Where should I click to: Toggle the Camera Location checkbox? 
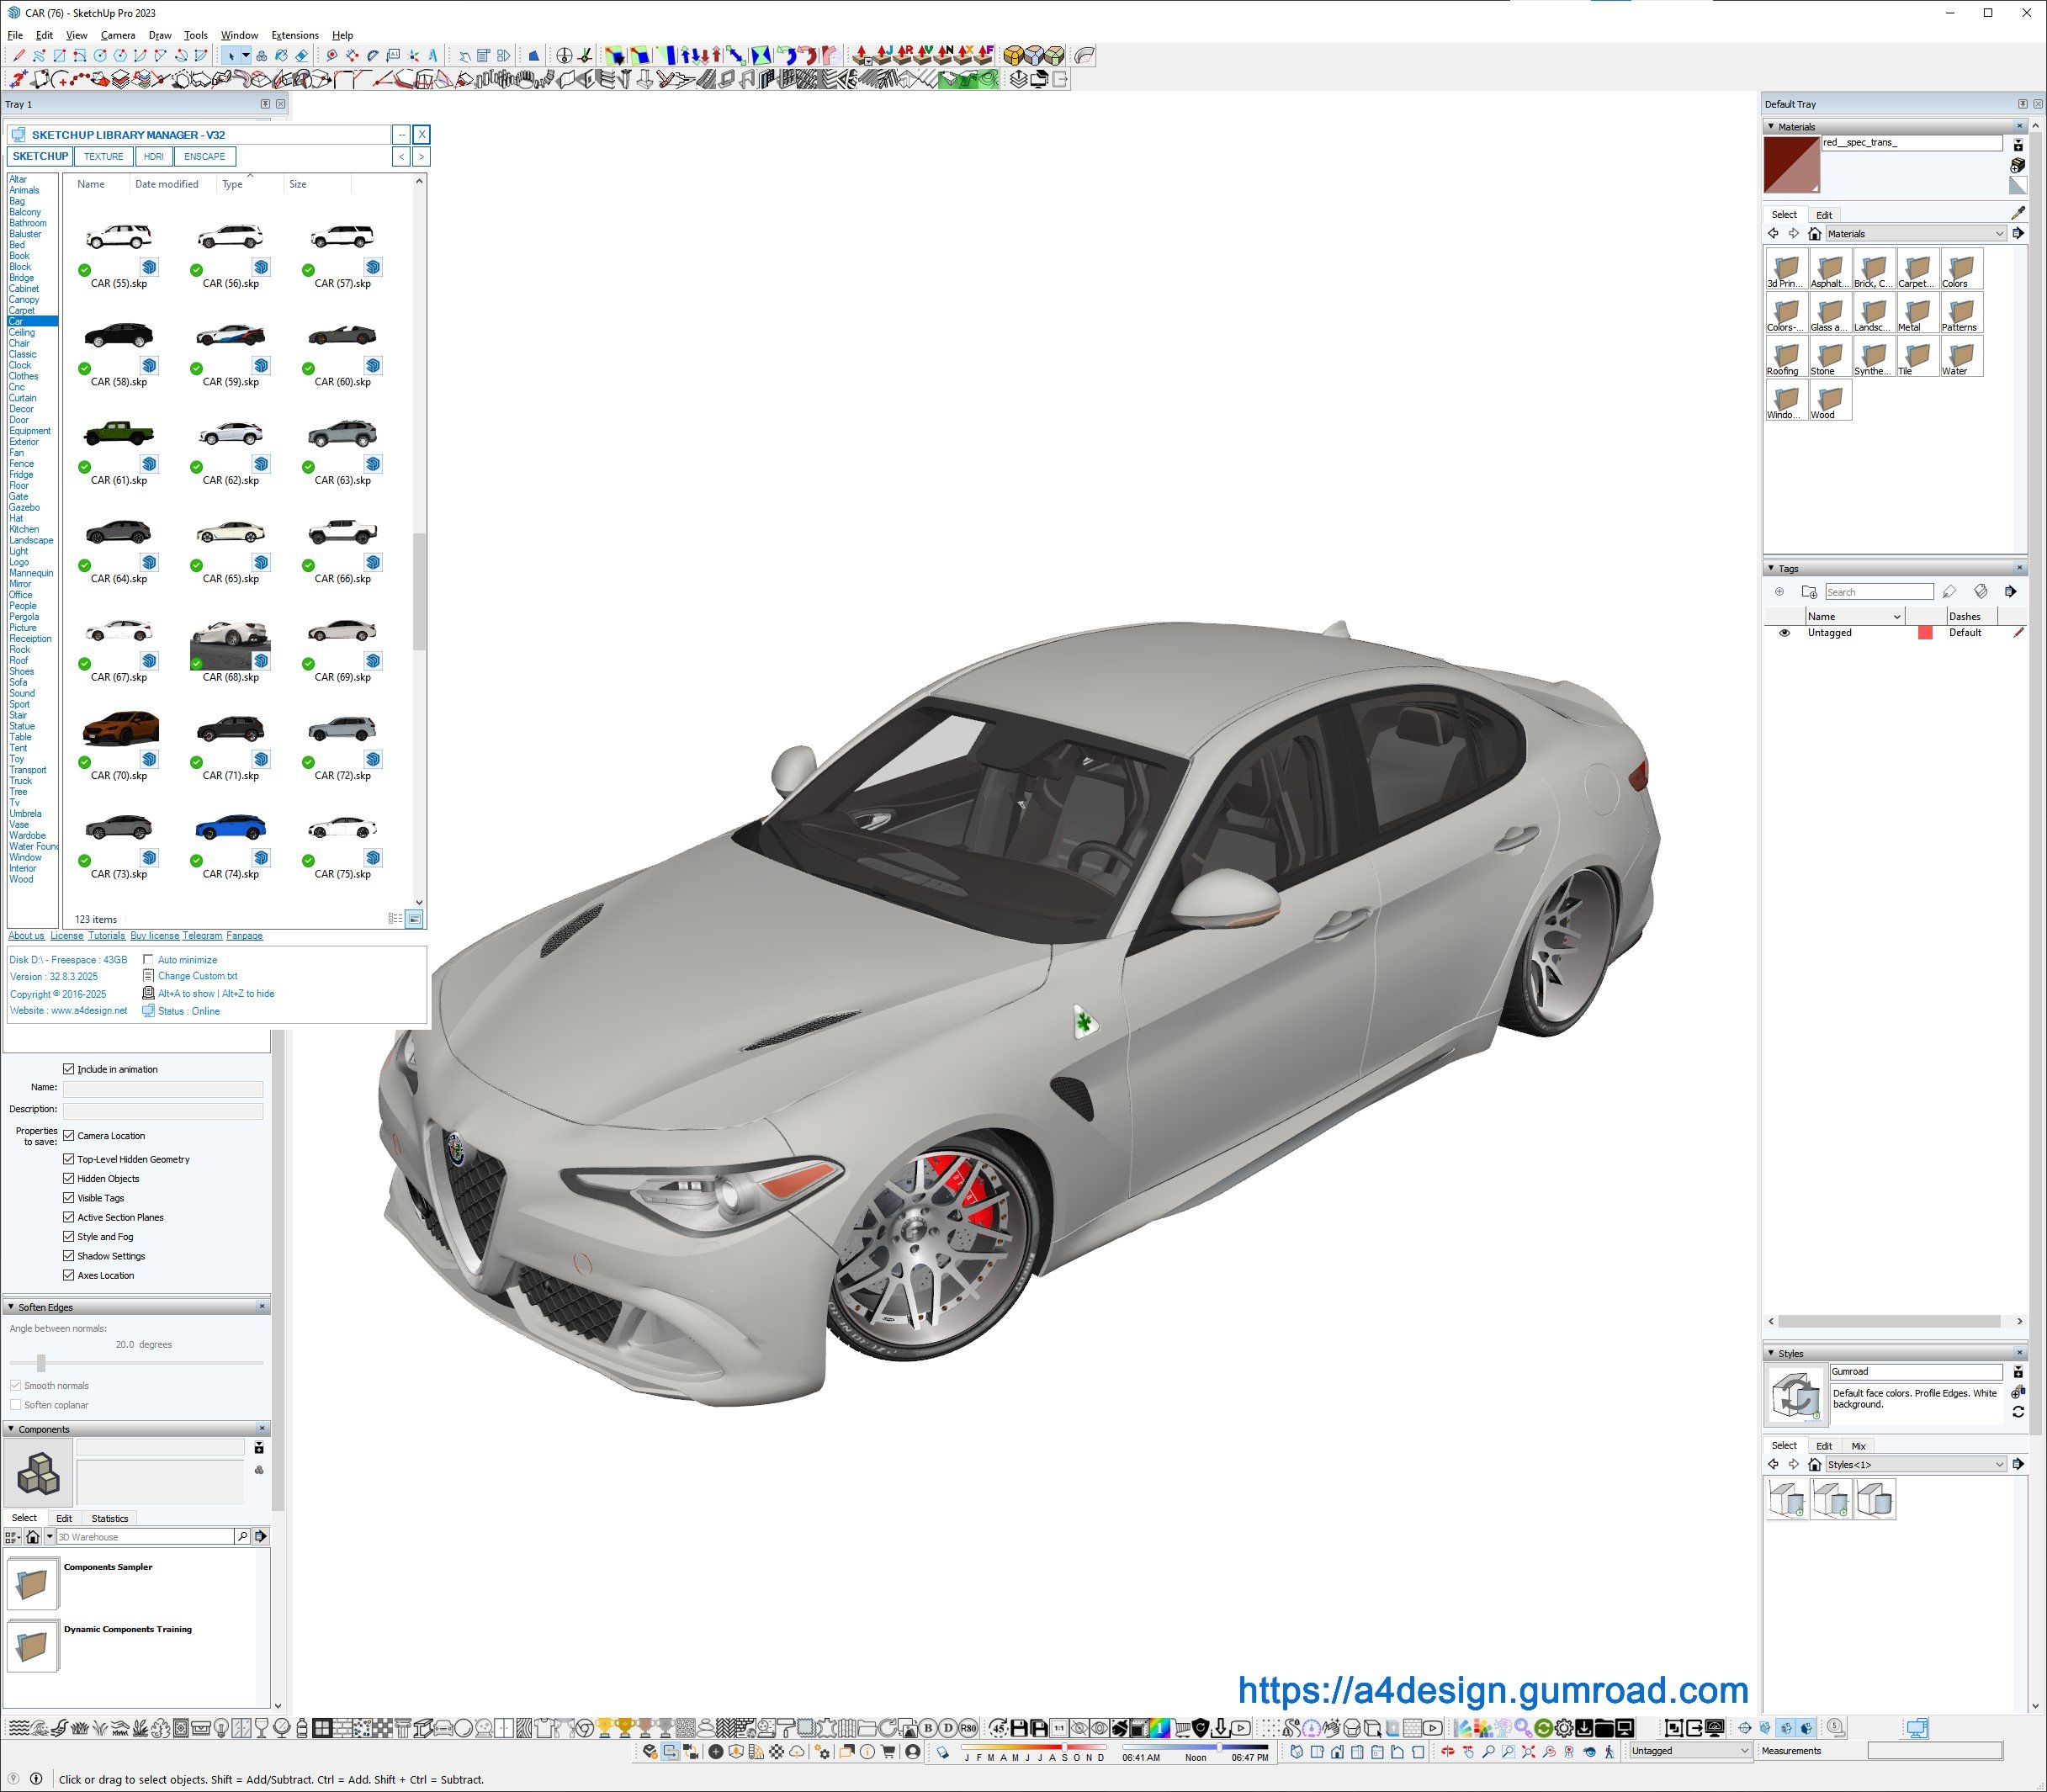(x=69, y=1135)
